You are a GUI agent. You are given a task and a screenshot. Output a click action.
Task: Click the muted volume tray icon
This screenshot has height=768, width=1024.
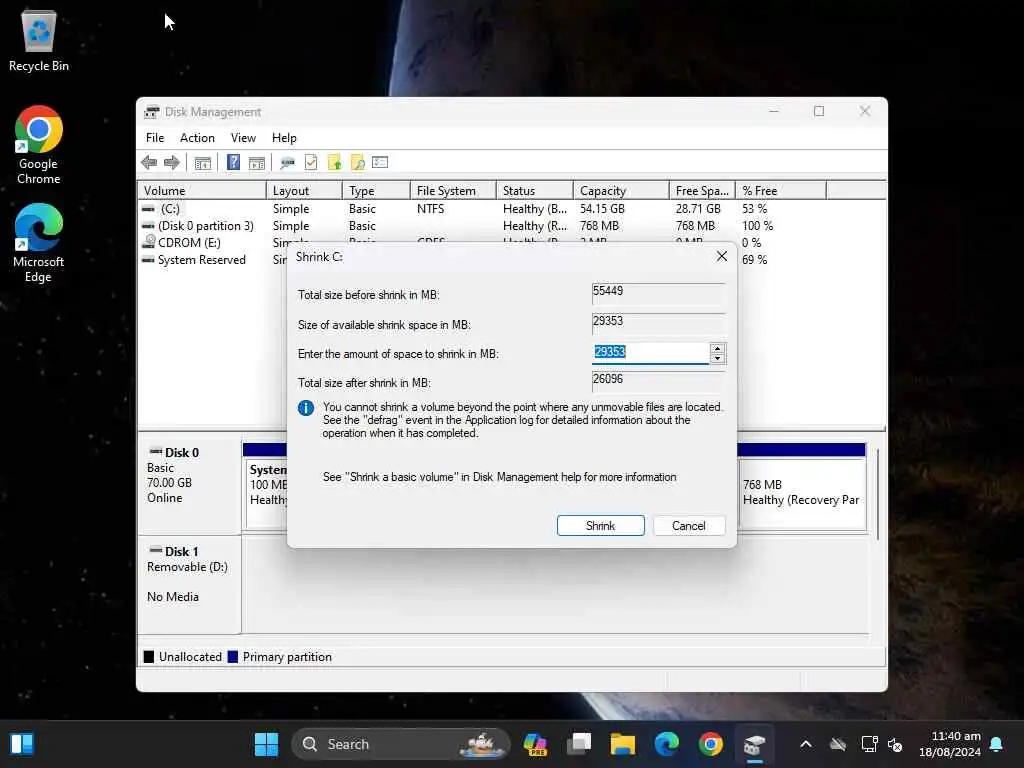click(x=895, y=744)
